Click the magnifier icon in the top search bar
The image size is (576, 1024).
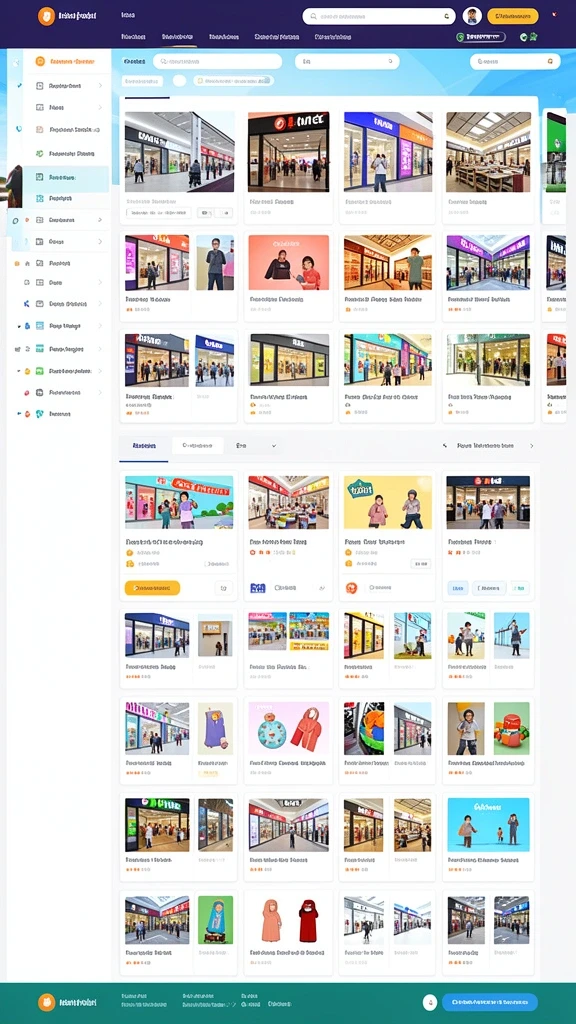313,16
